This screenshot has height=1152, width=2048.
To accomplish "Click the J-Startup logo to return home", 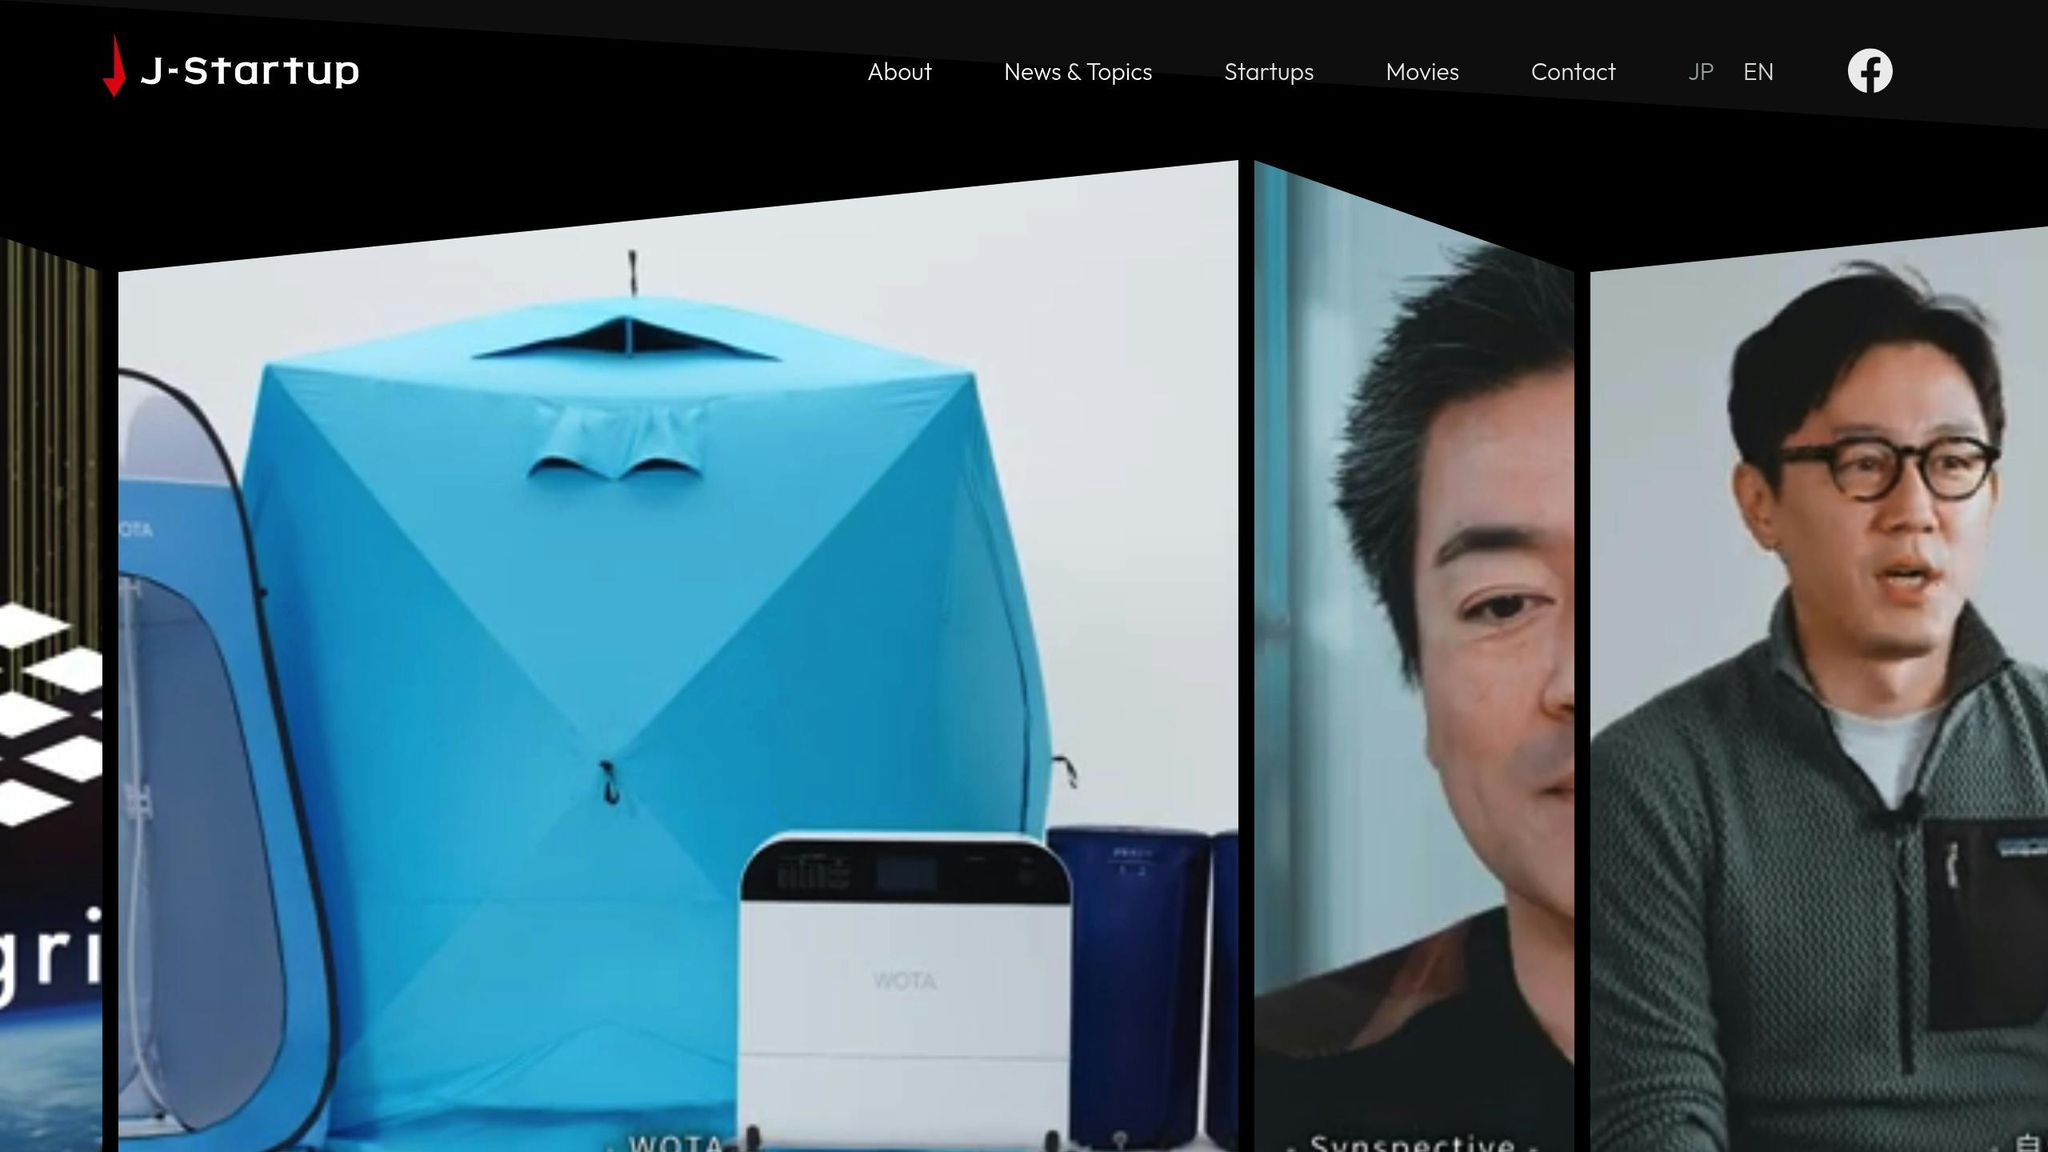I will coord(232,70).
